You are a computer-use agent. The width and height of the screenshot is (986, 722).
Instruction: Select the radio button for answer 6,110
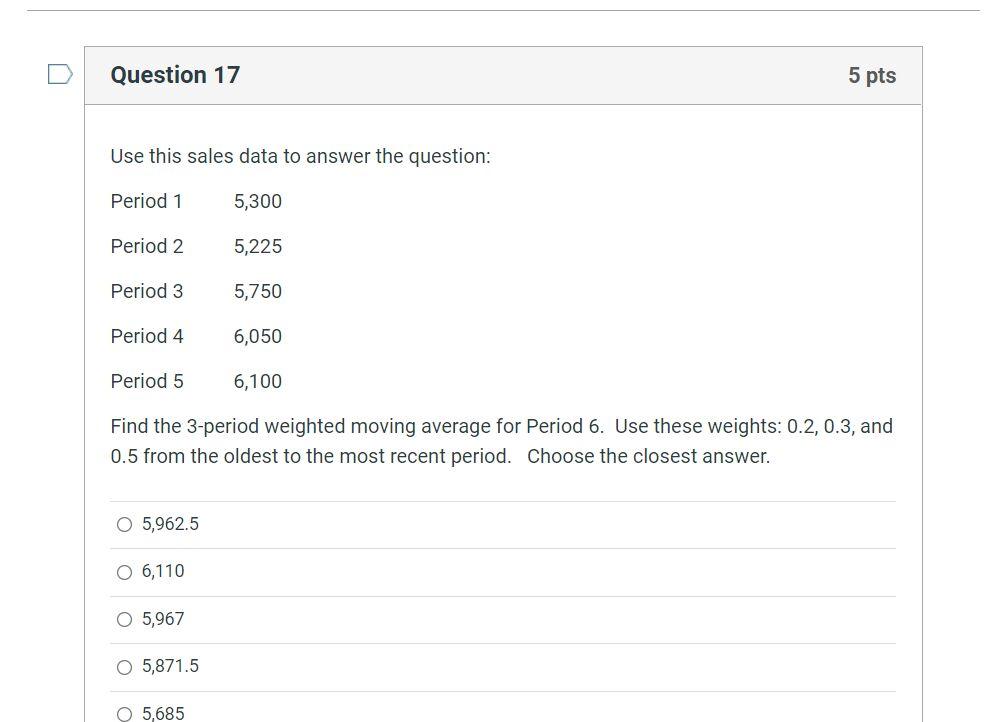124,571
